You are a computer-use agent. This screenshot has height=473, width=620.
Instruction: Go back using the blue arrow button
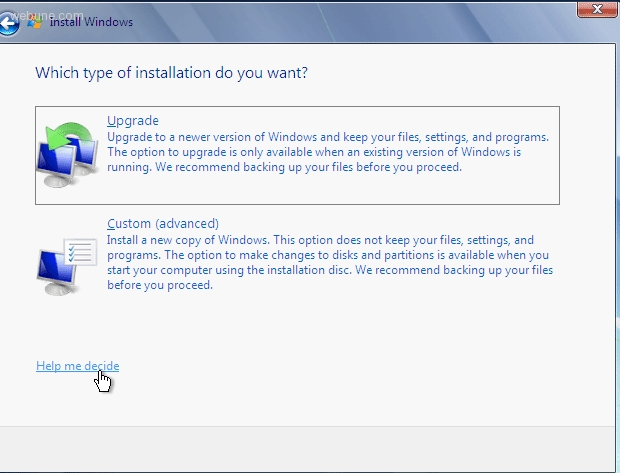coord(8,23)
